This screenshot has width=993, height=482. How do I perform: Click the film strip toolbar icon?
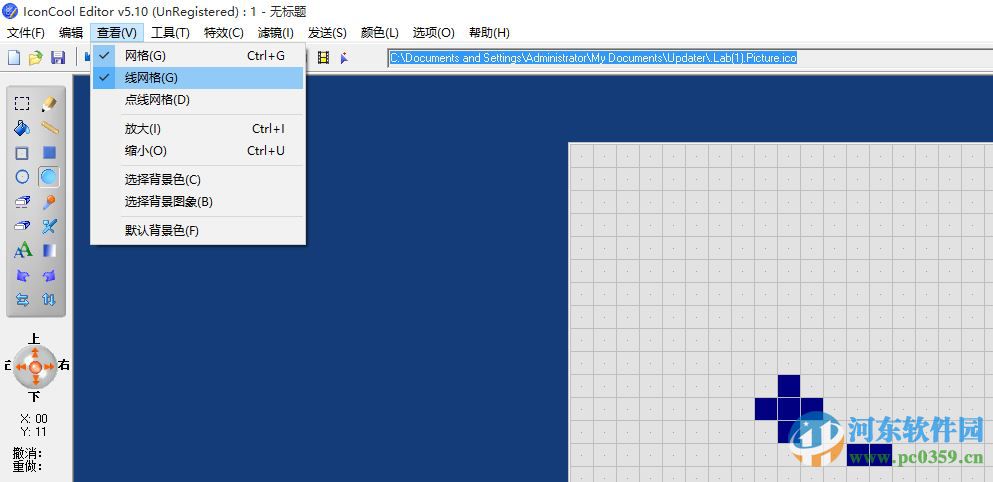tap(324, 58)
